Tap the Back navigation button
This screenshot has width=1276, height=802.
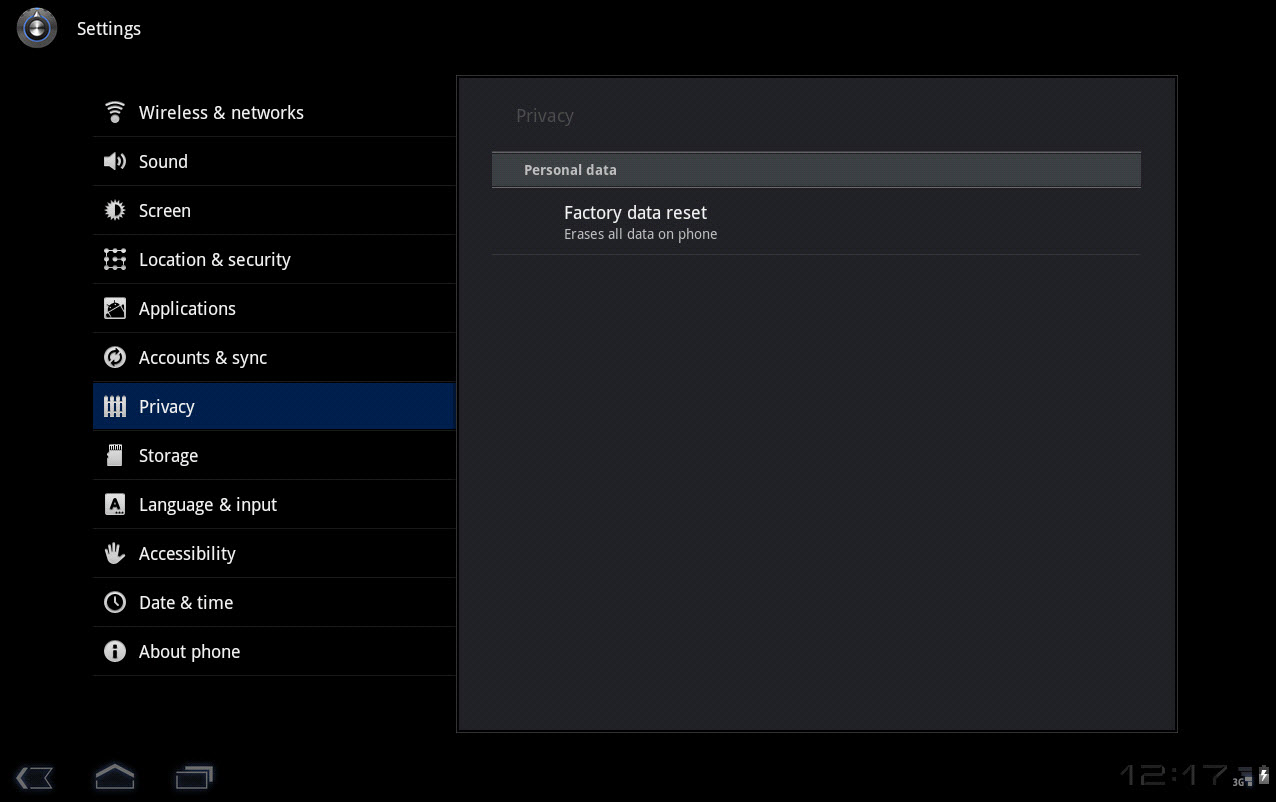point(35,777)
